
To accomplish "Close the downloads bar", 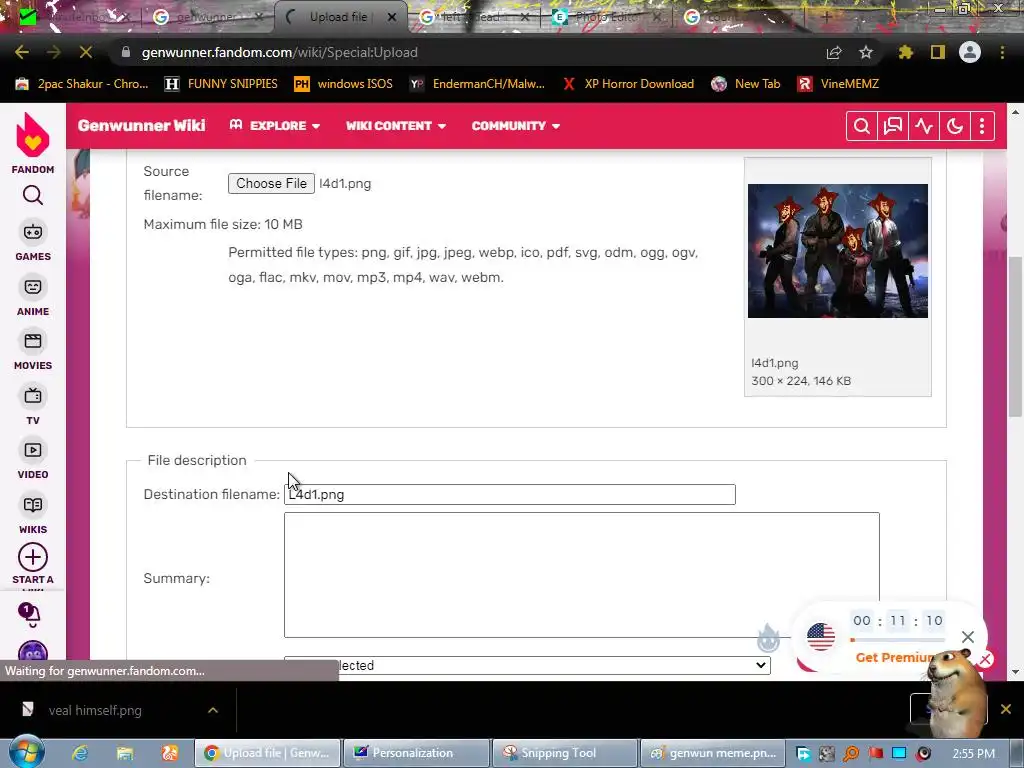I will [1006, 709].
